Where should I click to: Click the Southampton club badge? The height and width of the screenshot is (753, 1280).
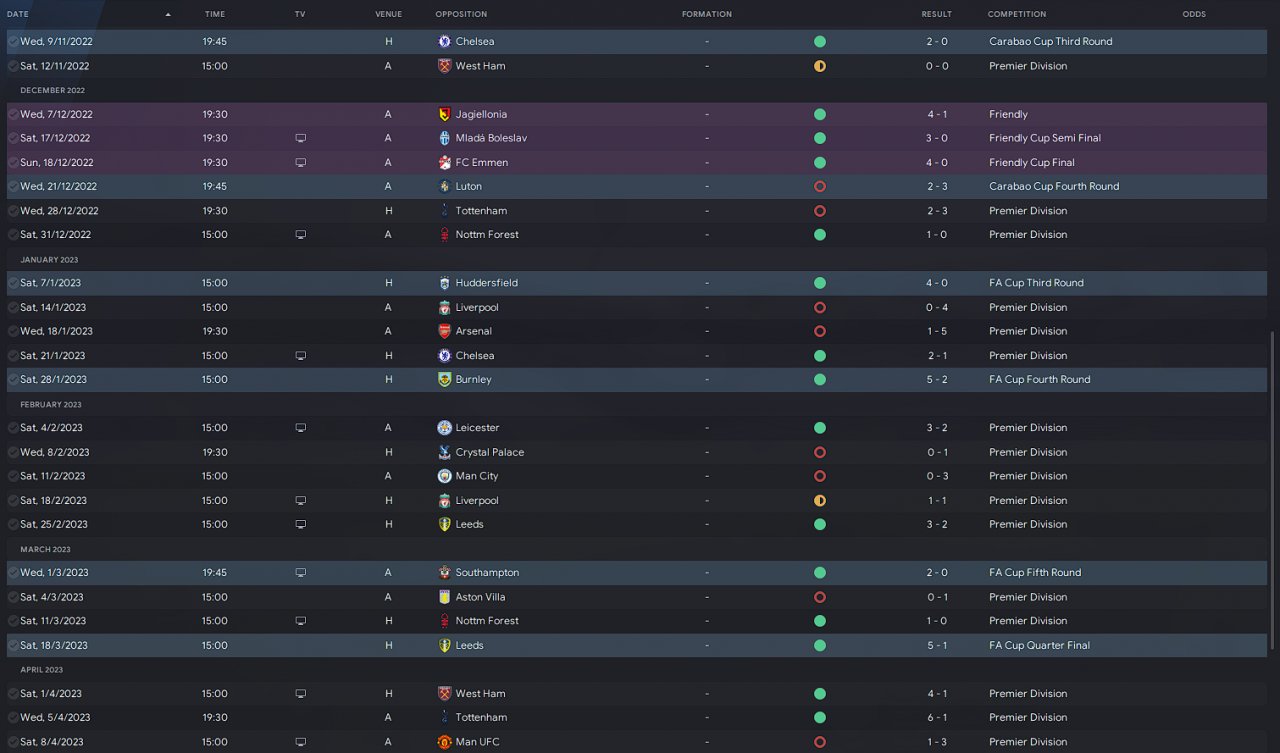pos(444,573)
